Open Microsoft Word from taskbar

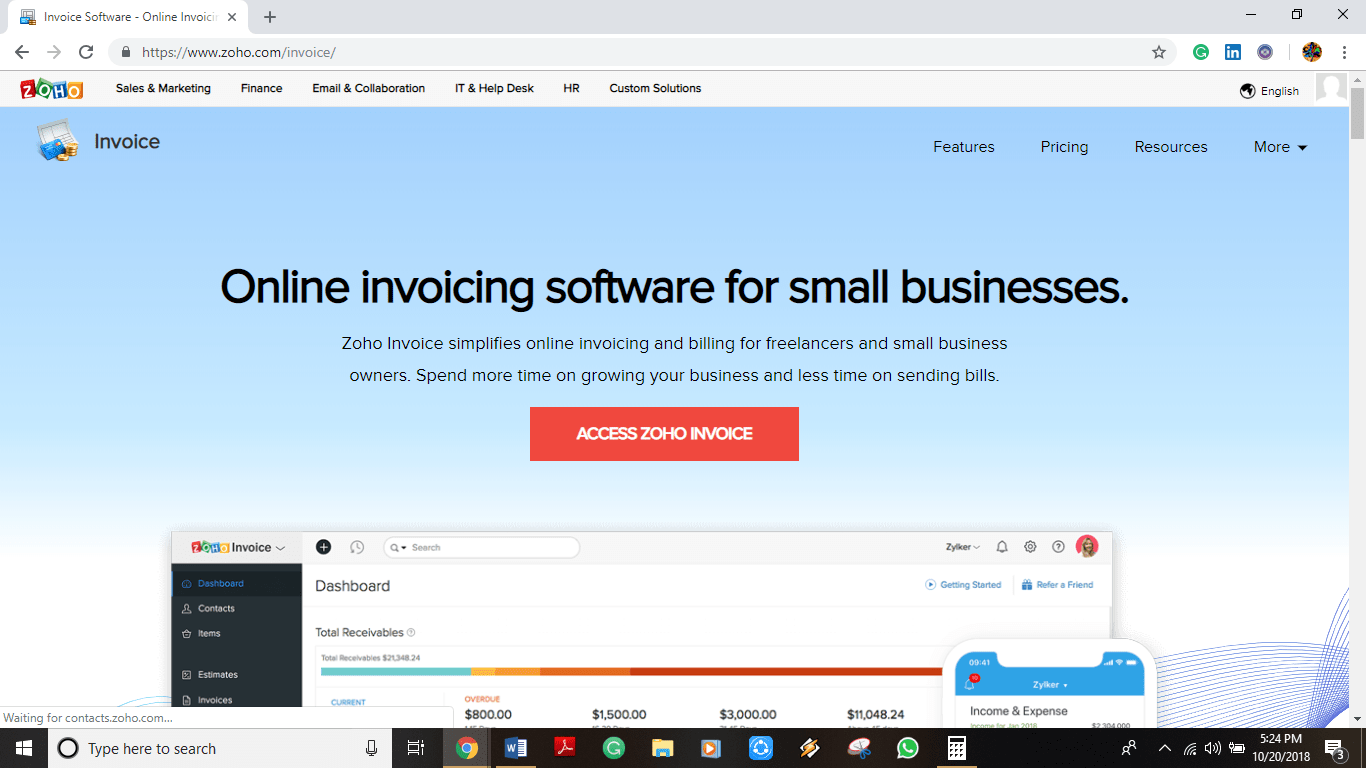coord(516,748)
